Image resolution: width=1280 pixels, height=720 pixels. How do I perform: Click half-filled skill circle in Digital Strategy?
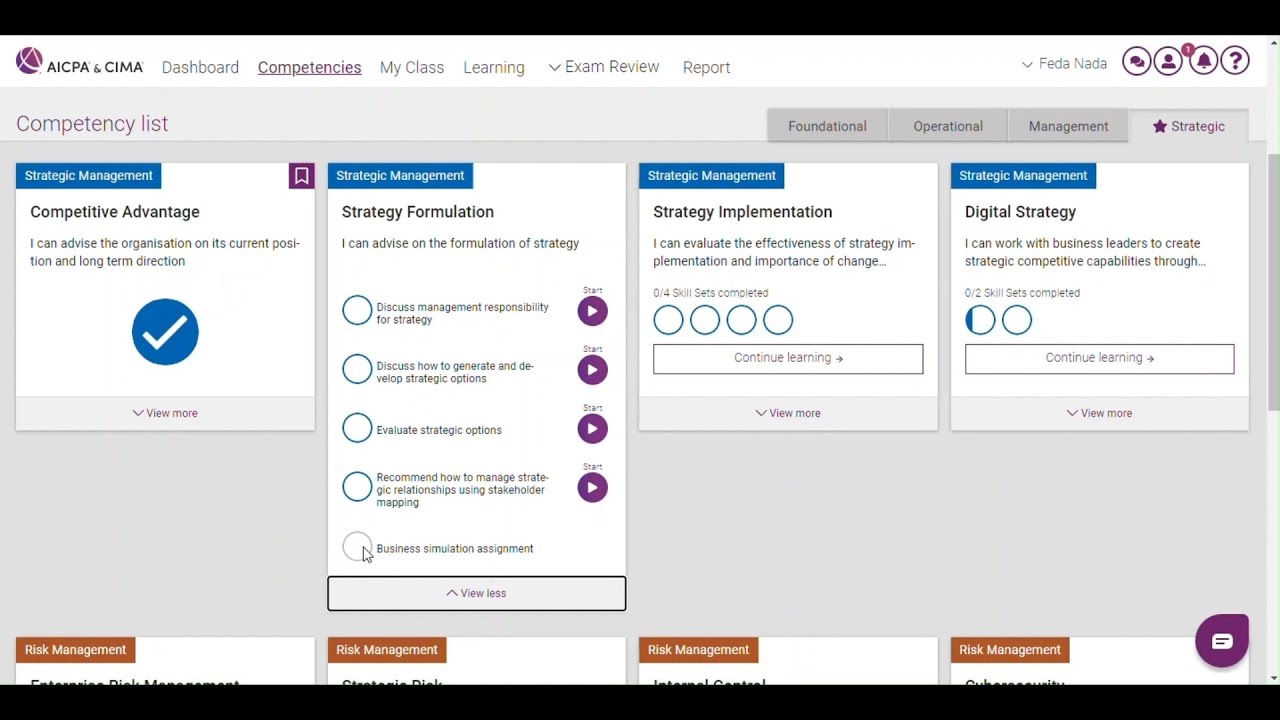tap(980, 320)
